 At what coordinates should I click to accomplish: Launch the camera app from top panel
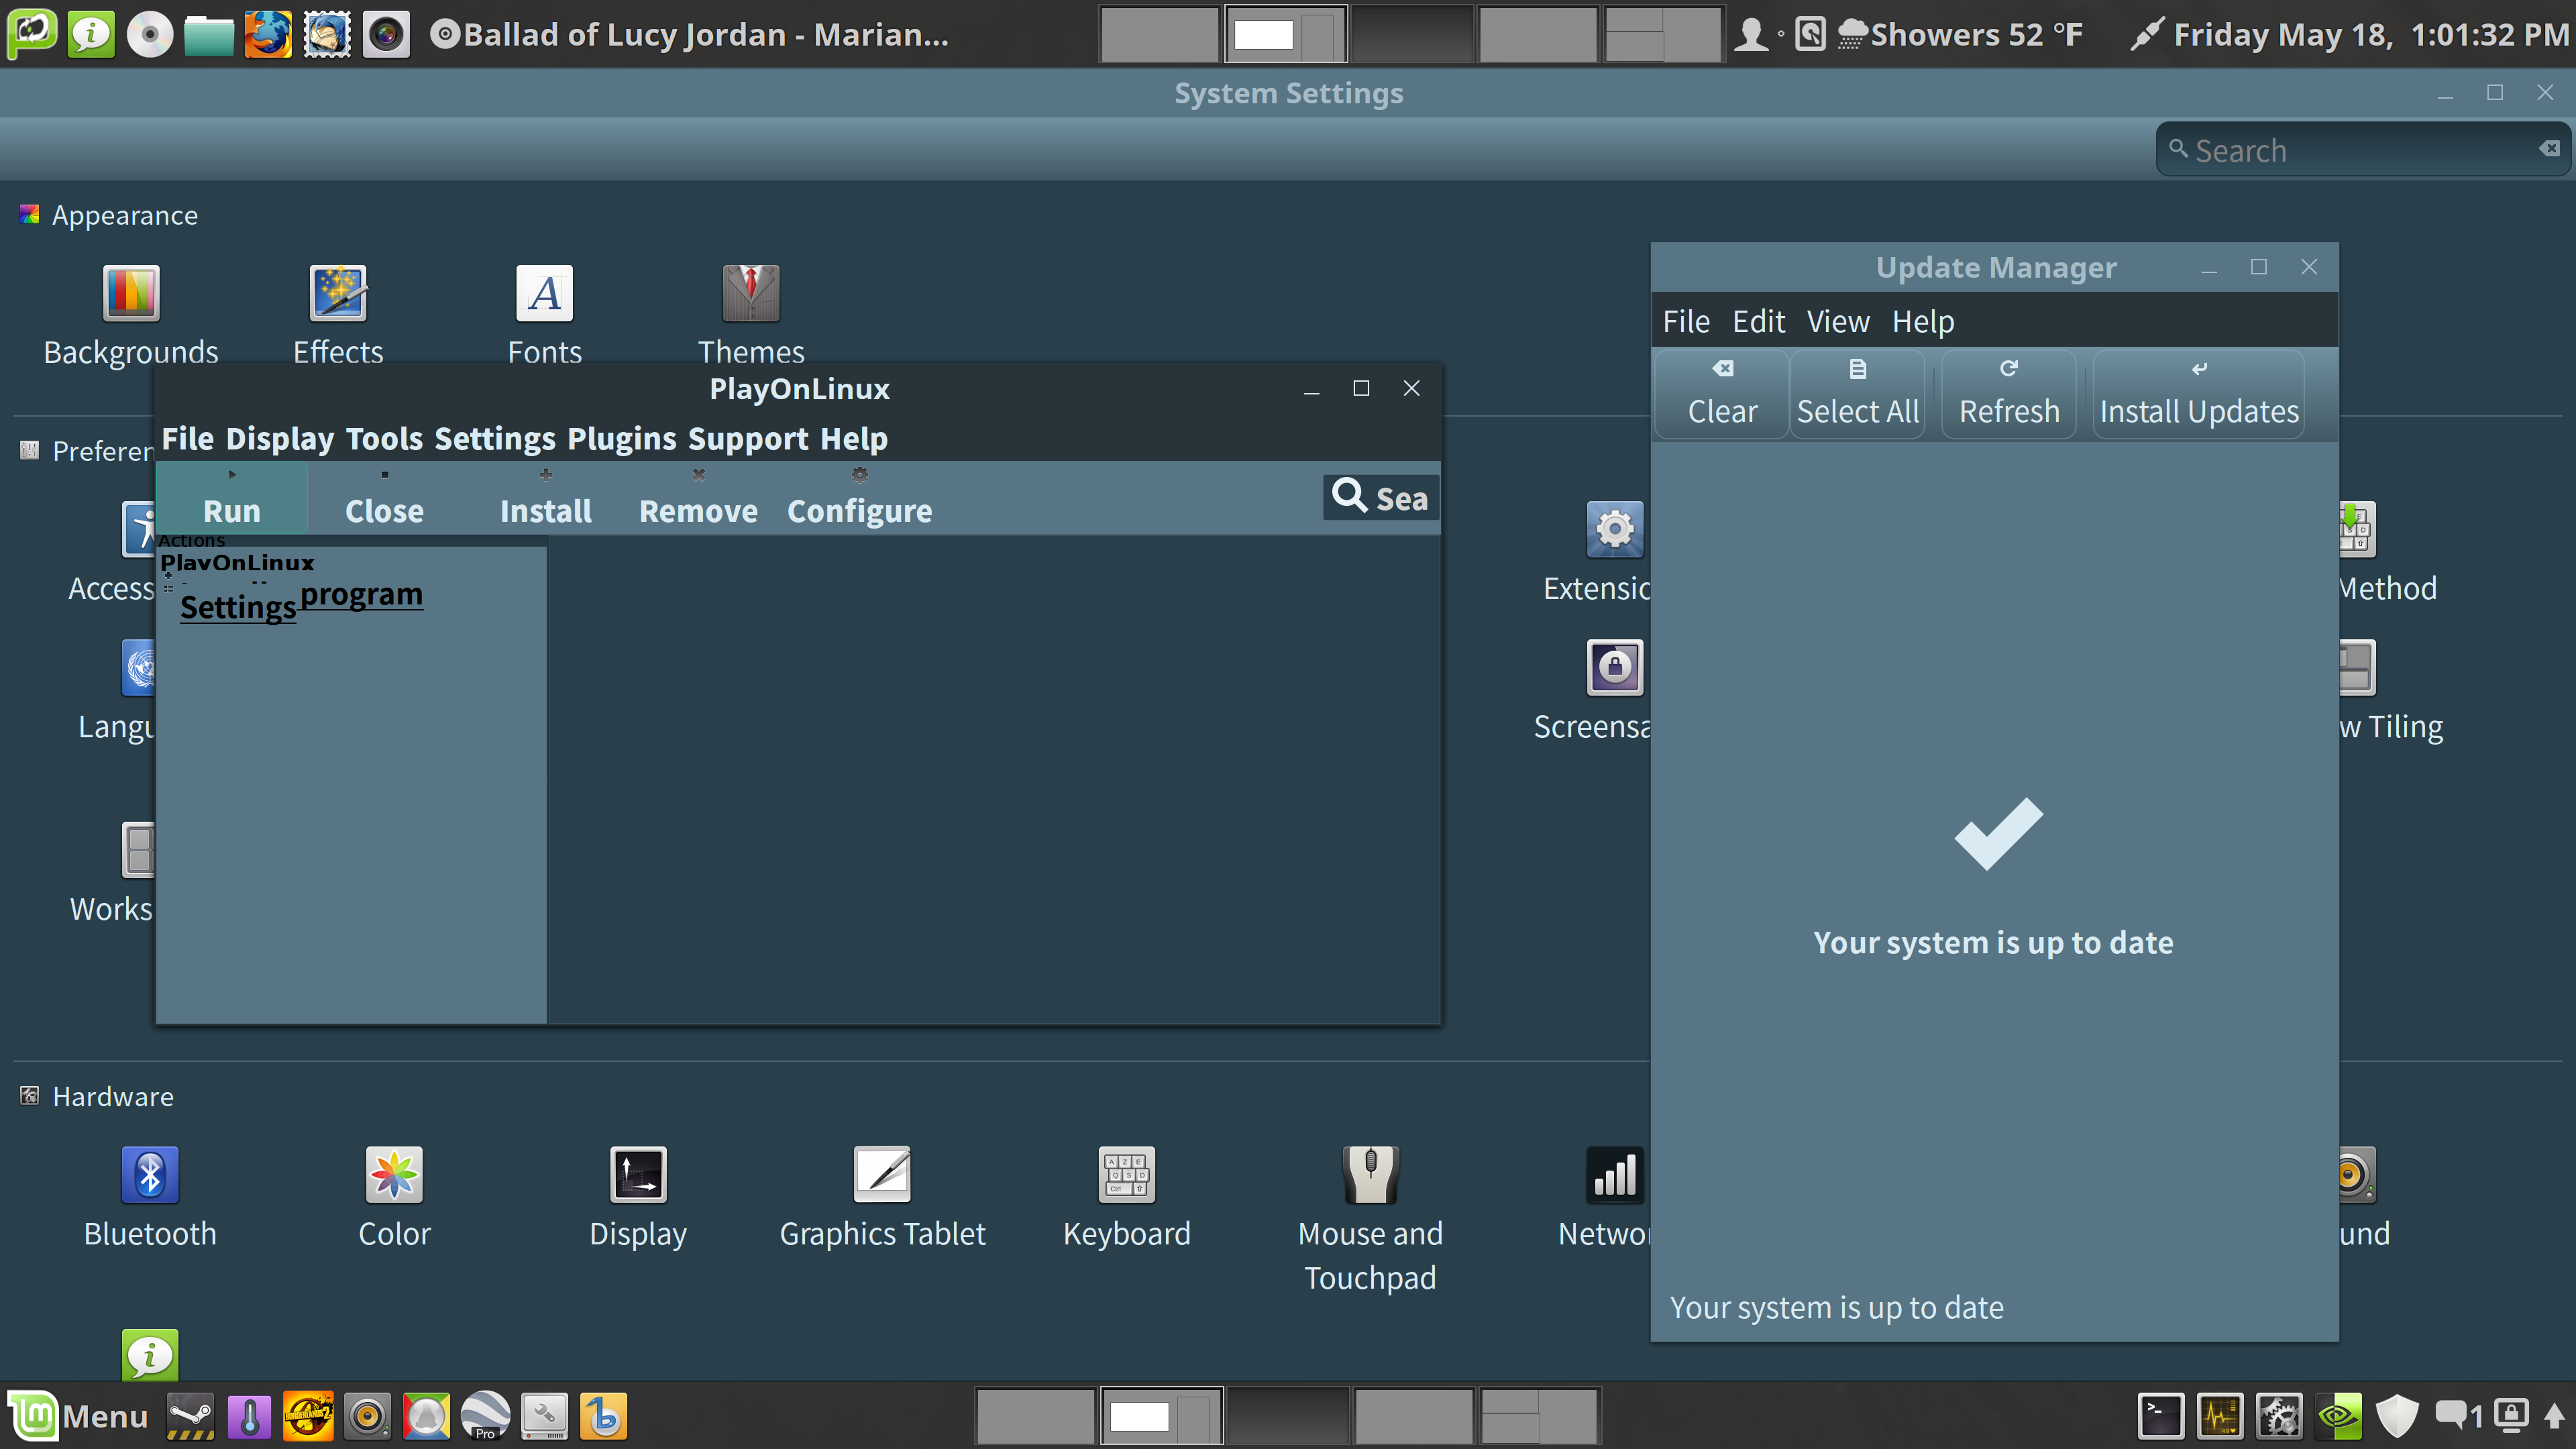pos(386,34)
